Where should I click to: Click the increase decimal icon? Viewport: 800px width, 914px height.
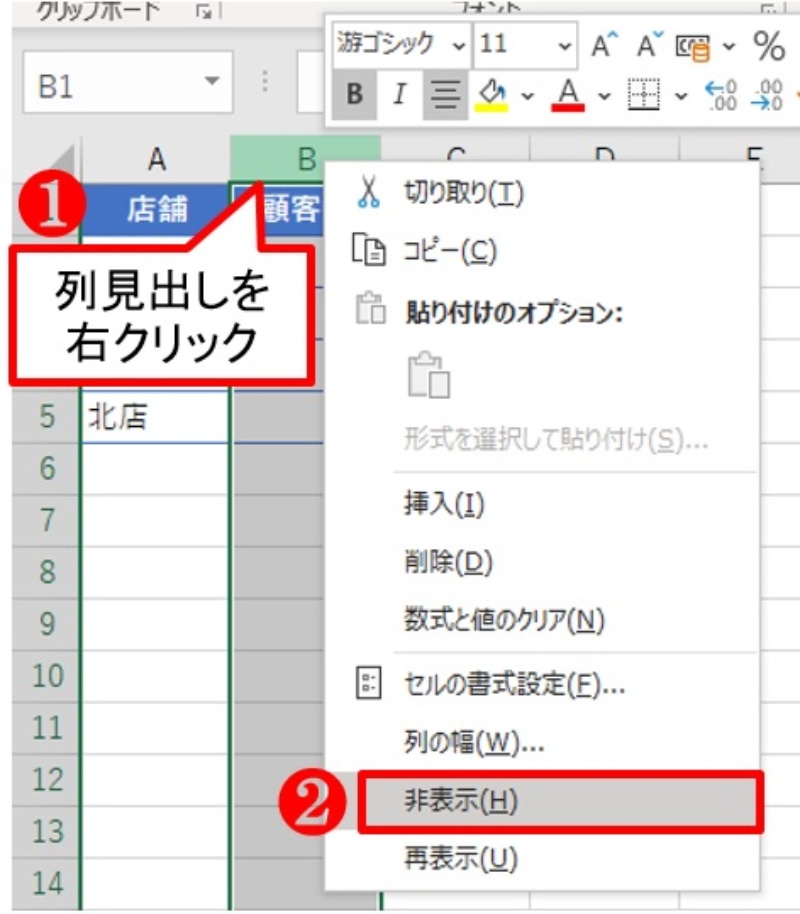point(719,95)
